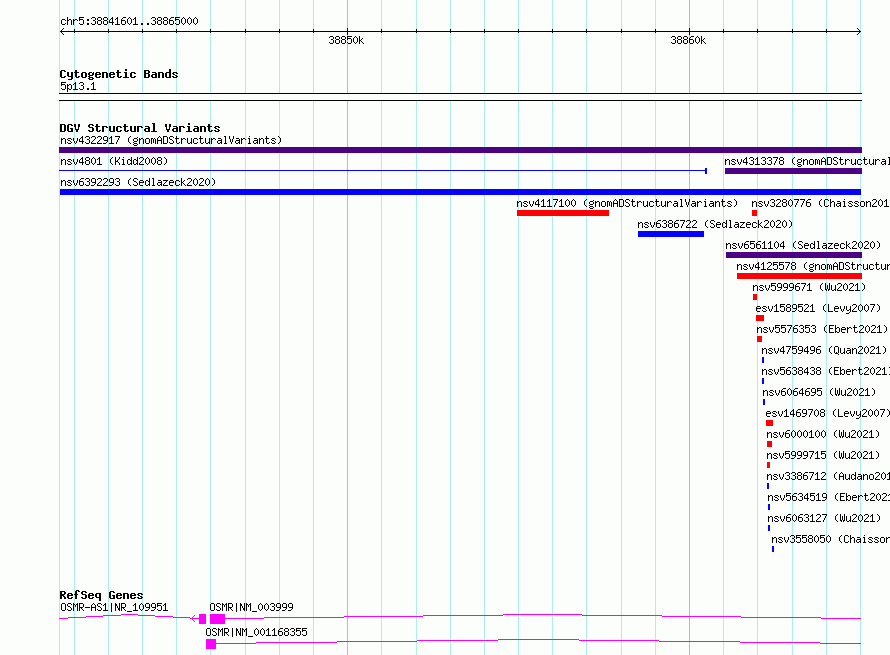Click the blue nsv6392293 variant bar
The width and height of the screenshot is (890, 655).
click(460, 192)
